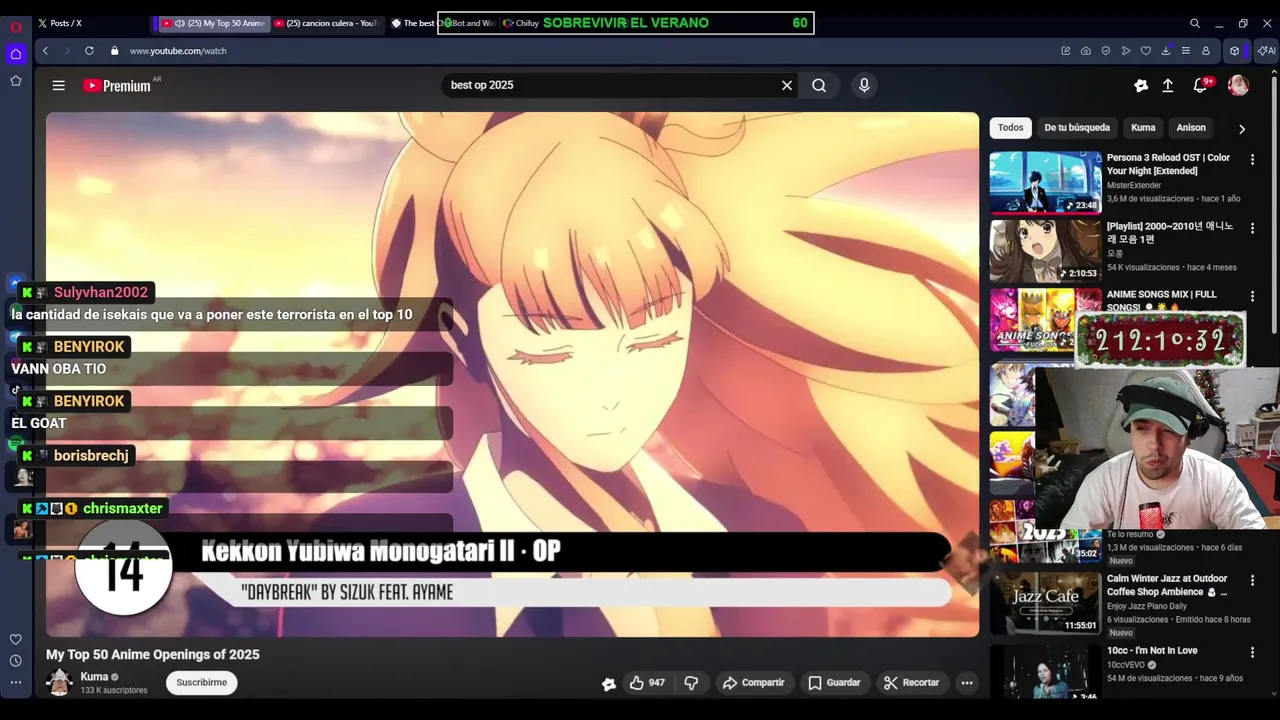Viewport: 1280px width, 720px height.
Task: Open the account avatar menu
Action: 1238,86
